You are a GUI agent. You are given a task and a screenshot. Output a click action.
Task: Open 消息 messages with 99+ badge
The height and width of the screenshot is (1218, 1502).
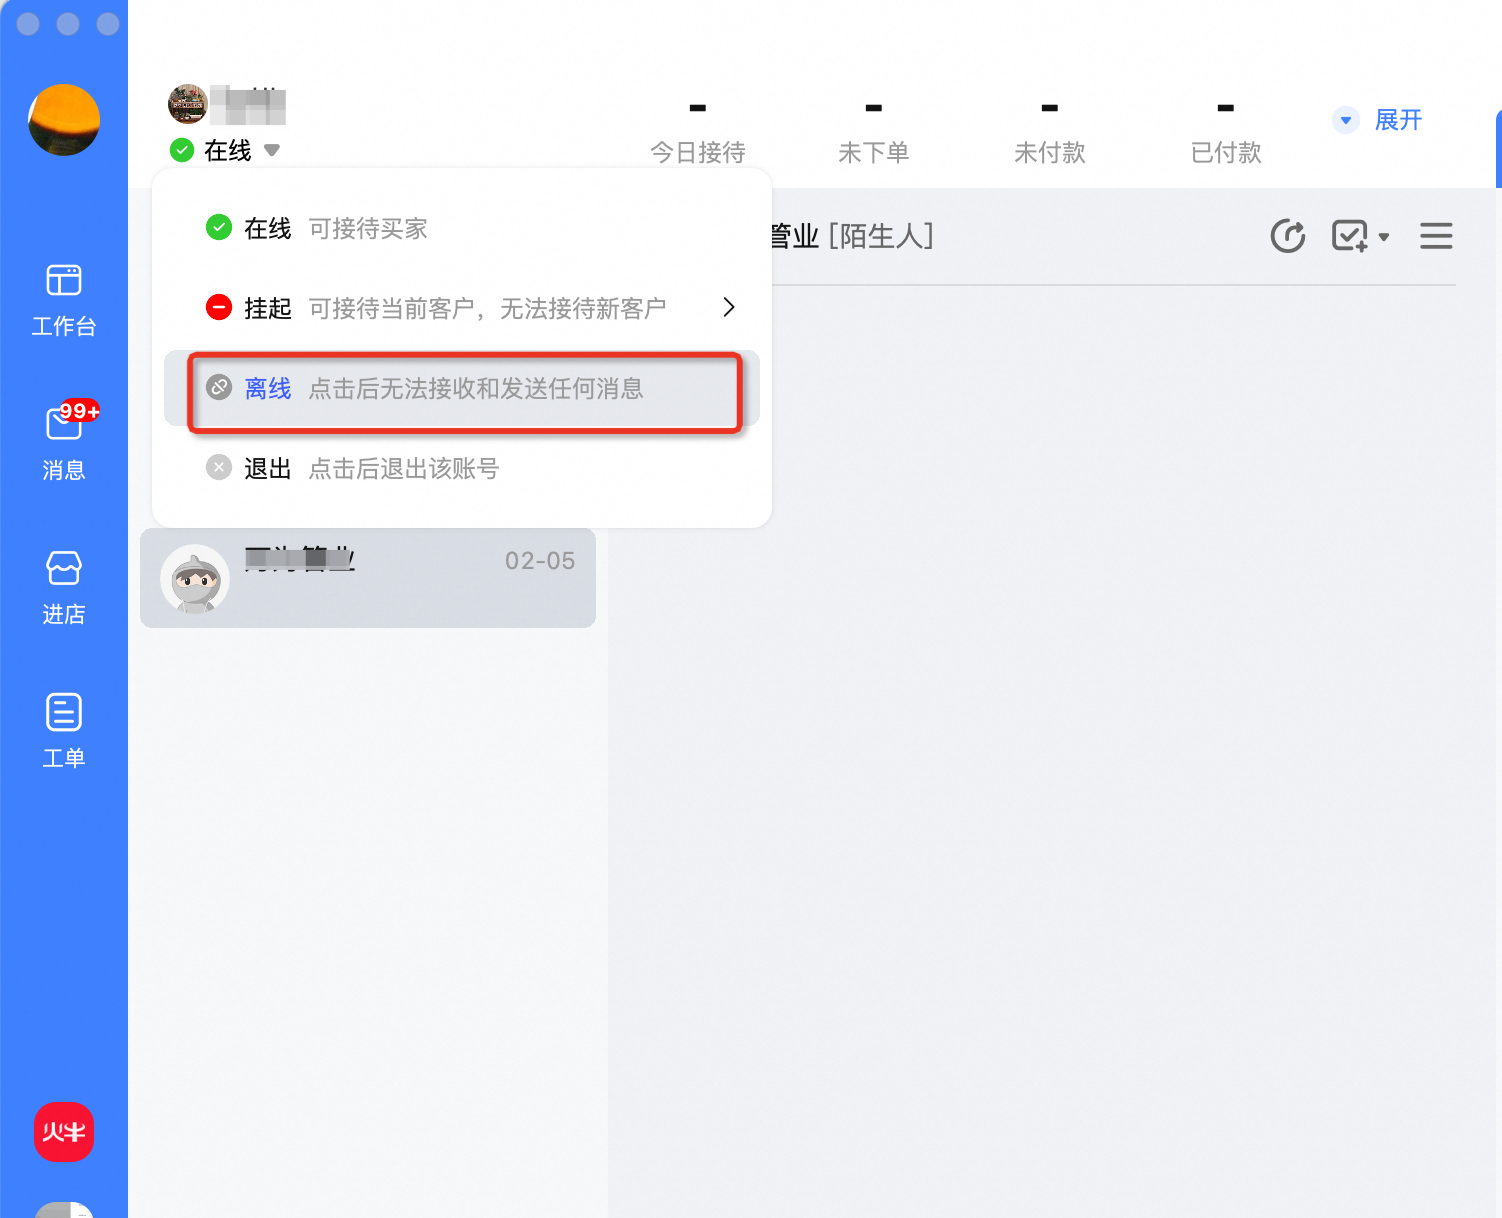64,441
